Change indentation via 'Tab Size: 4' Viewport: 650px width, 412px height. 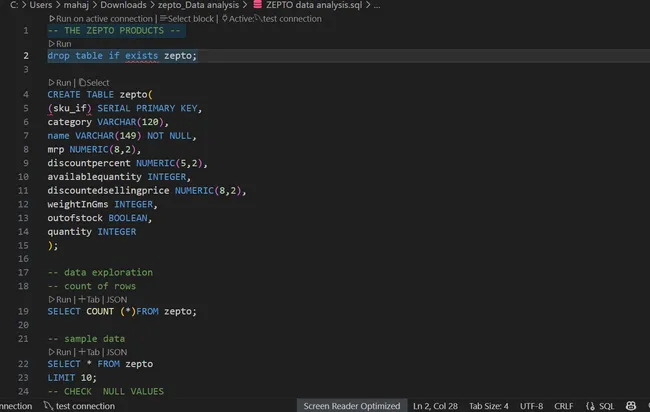click(x=488, y=406)
